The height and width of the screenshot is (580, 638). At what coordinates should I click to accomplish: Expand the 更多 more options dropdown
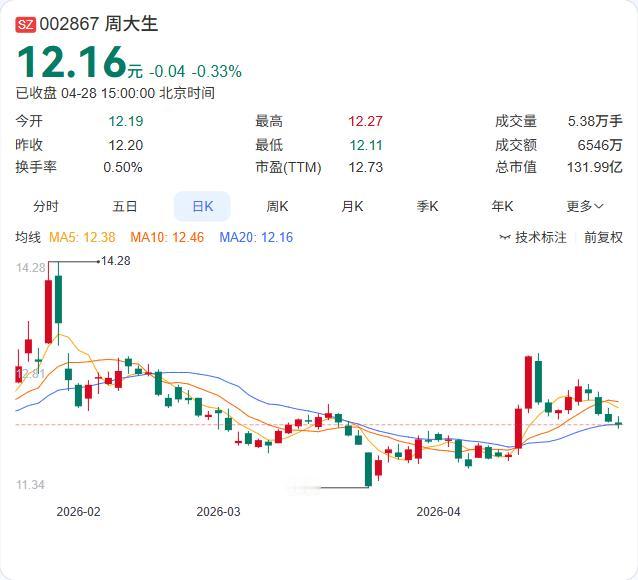(585, 206)
